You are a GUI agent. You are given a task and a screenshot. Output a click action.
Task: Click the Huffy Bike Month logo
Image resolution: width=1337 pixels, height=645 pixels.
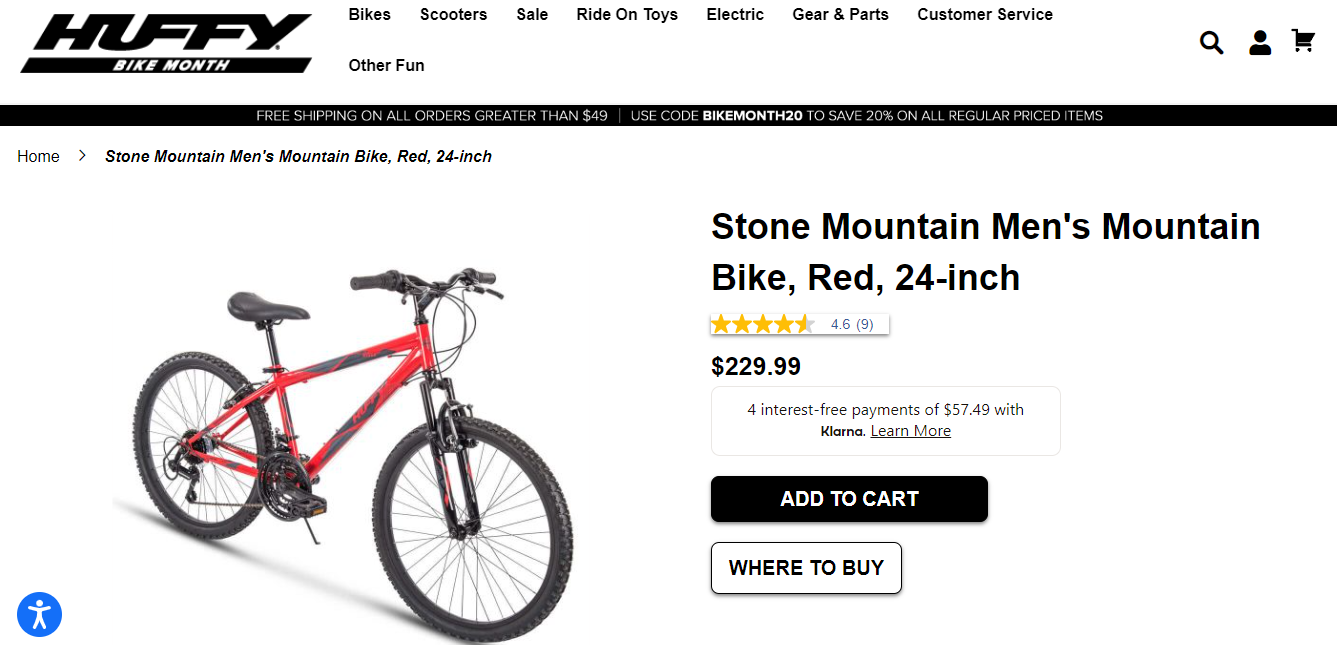166,43
